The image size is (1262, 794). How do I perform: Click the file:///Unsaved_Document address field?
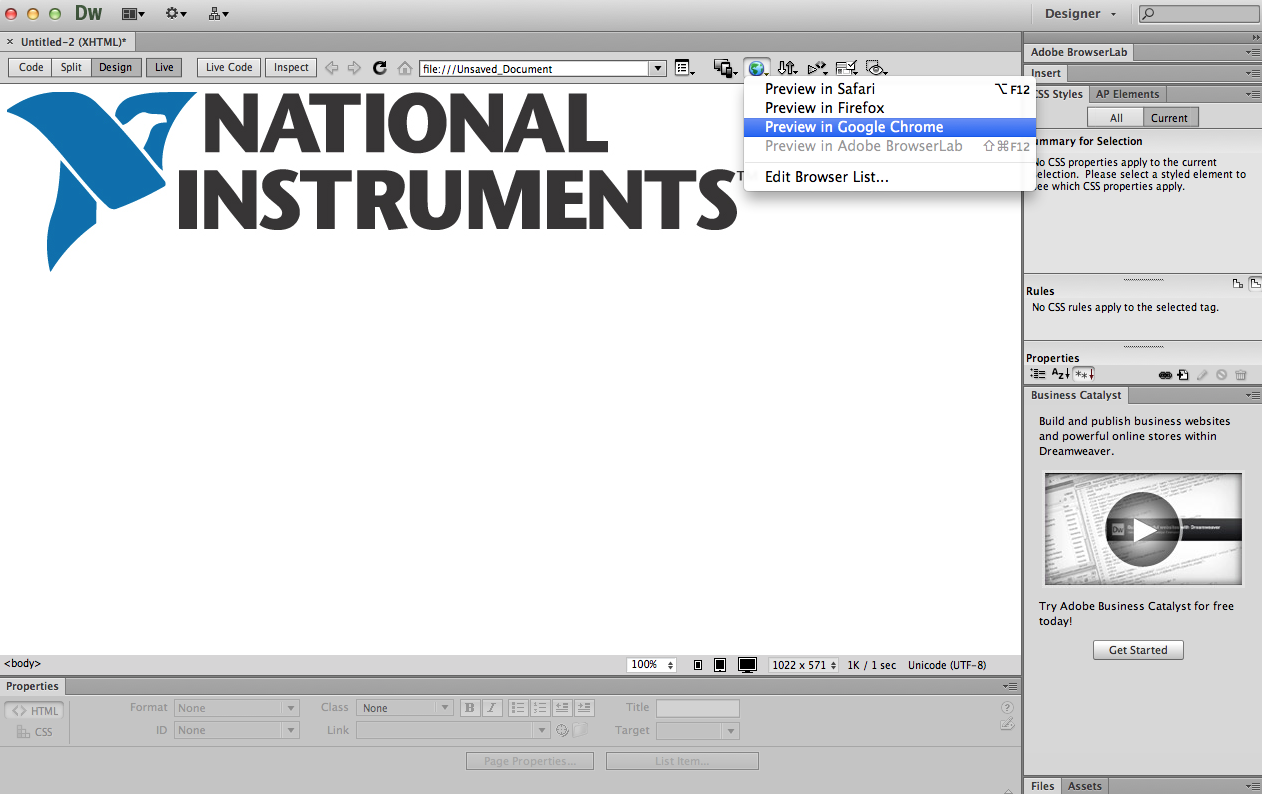click(x=534, y=68)
